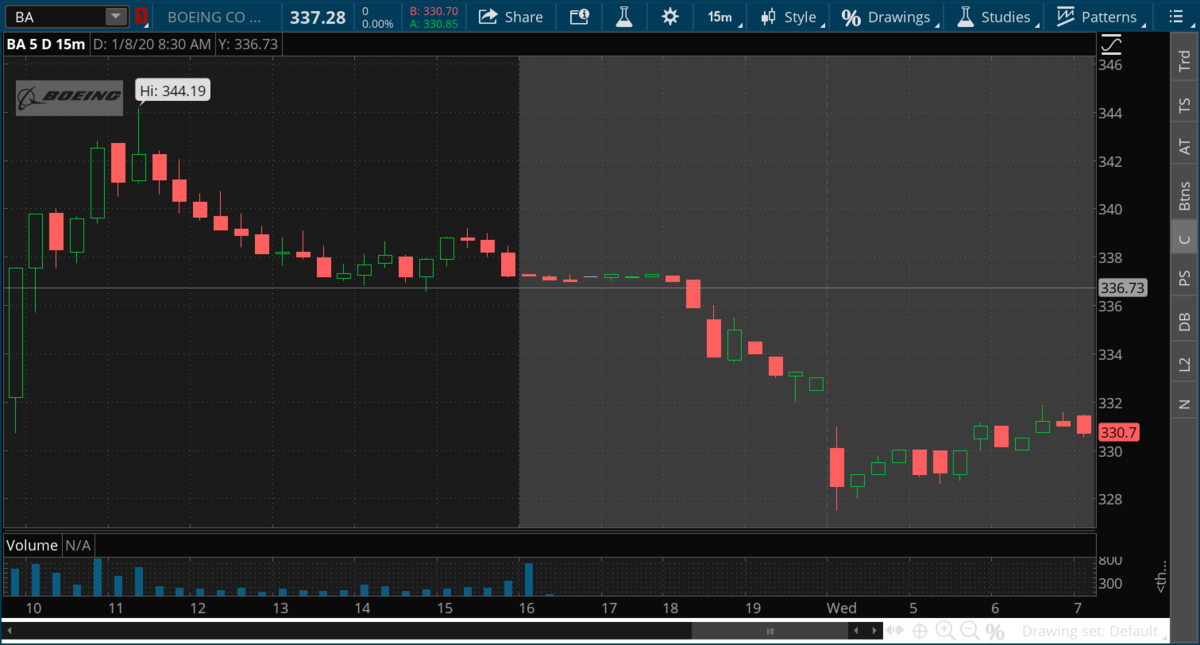The width and height of the screenshot is (1200, 645).
Task: Open chart settings gear icon
Action: [x=670, y=17]
